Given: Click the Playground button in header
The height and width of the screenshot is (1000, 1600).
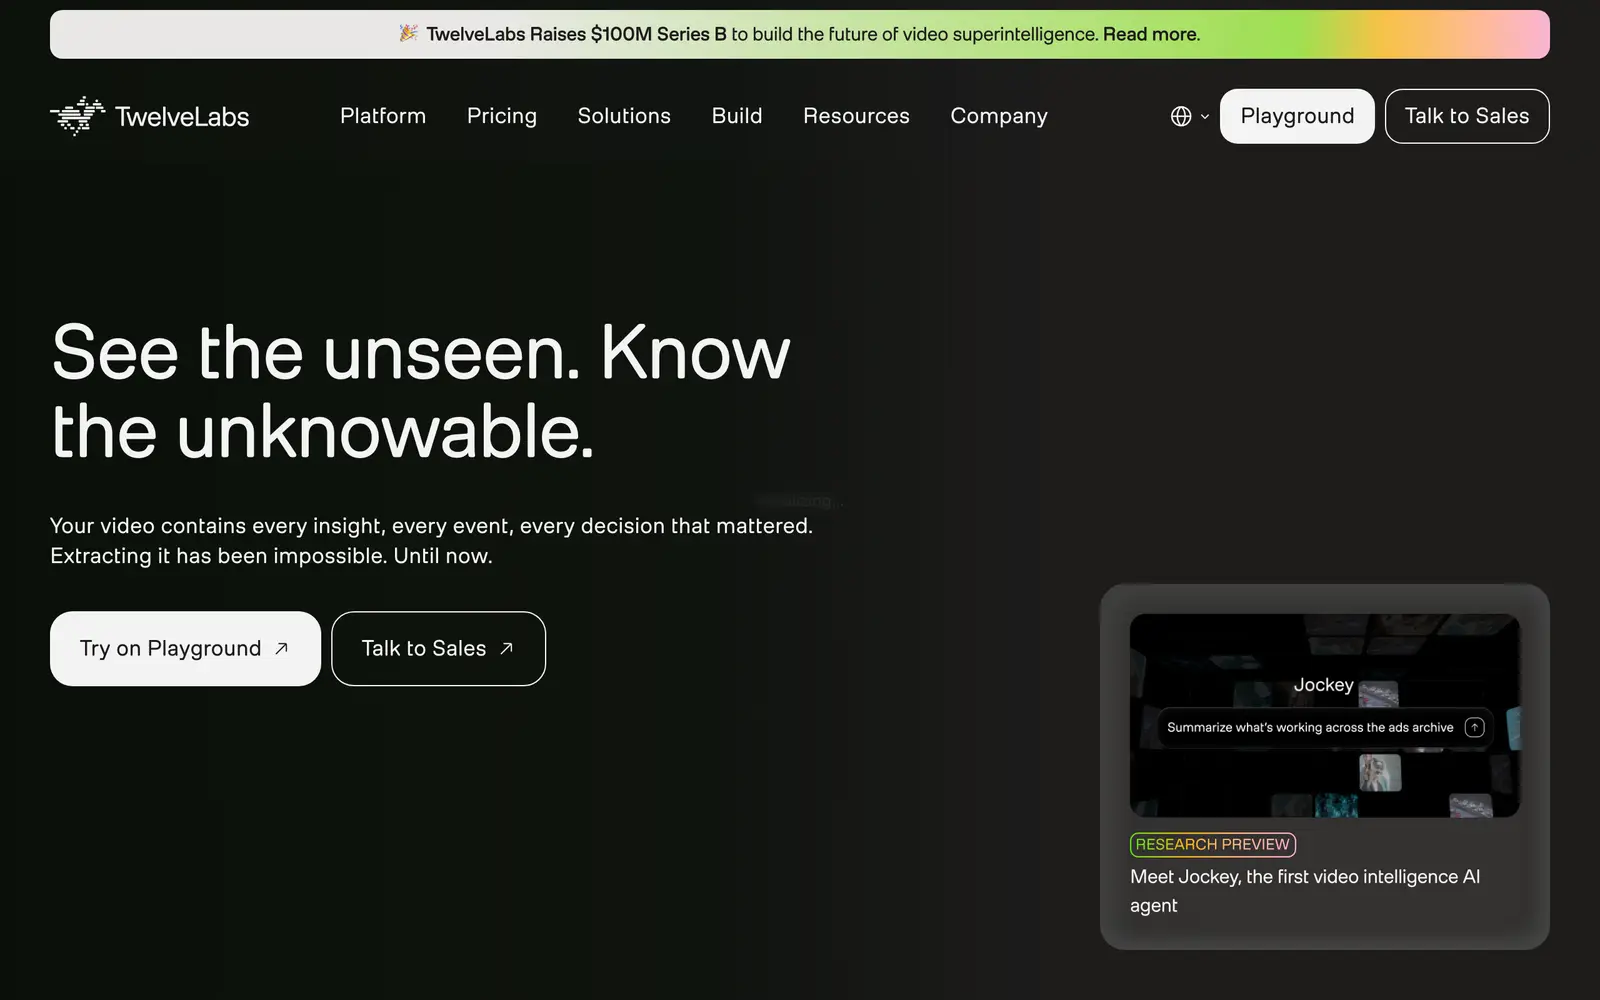Looking at the screenshot, I should 1297,116.
